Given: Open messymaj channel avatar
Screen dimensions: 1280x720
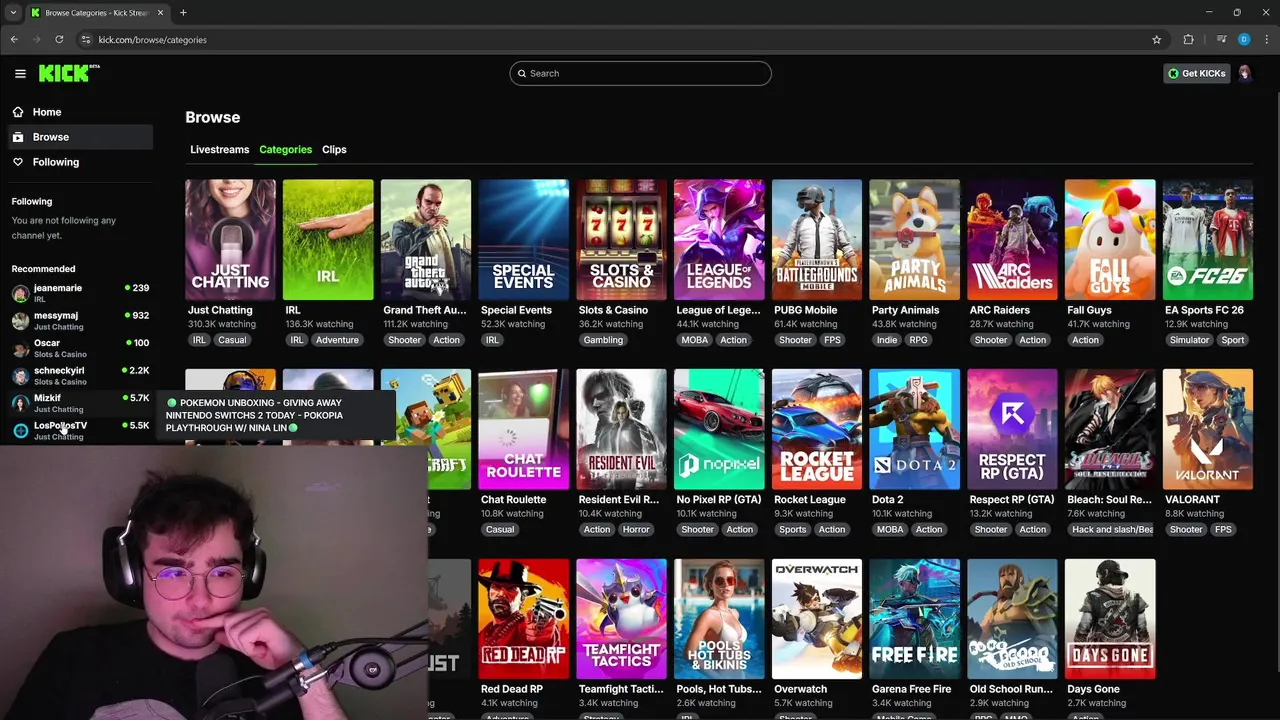Looking at the screenshot, I should (x=20, y=321).
